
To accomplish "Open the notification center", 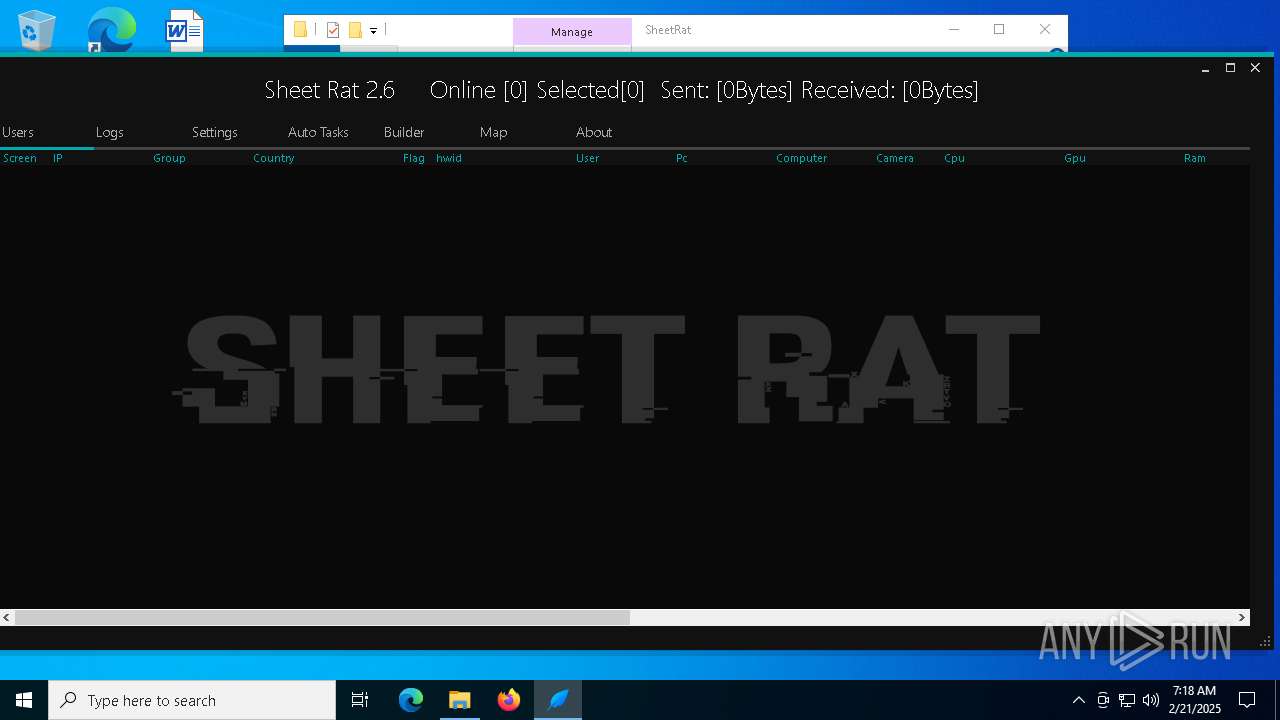I will point(1247,700).
